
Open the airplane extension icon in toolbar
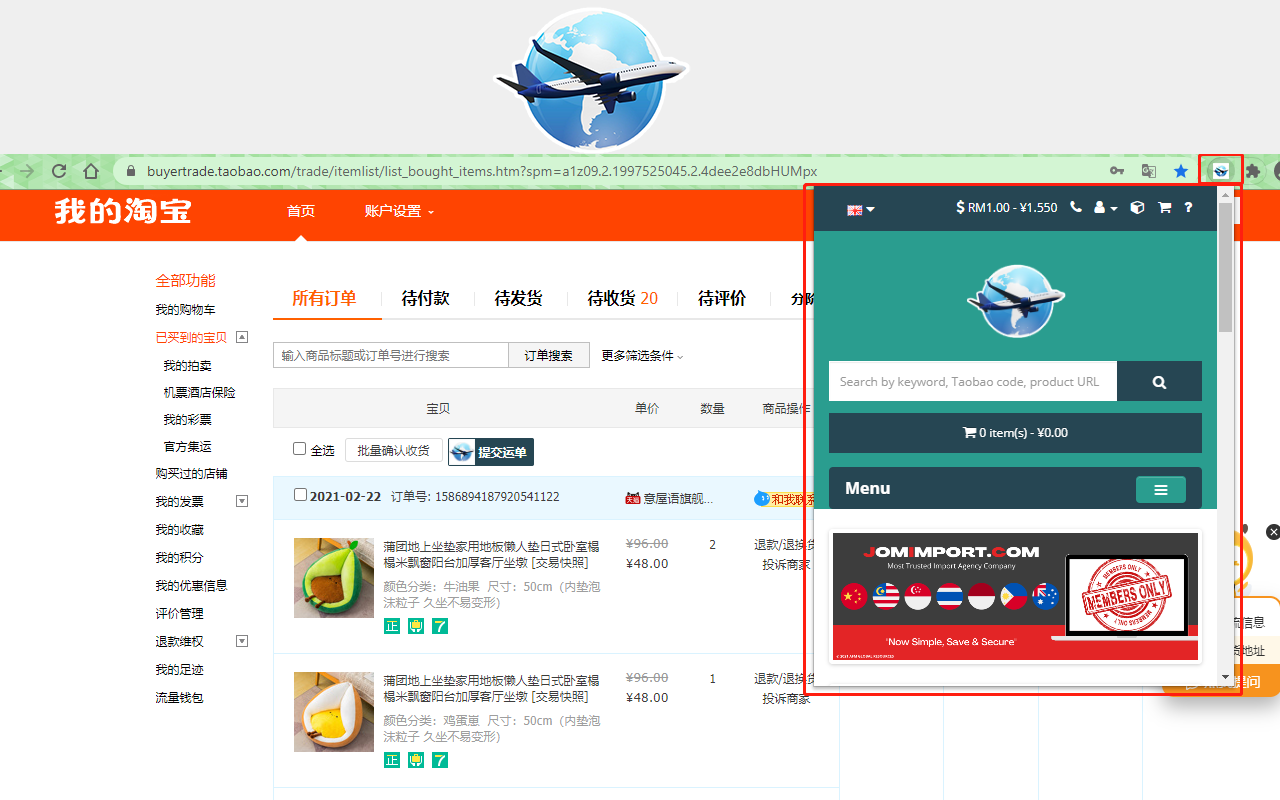point(1221,171)
